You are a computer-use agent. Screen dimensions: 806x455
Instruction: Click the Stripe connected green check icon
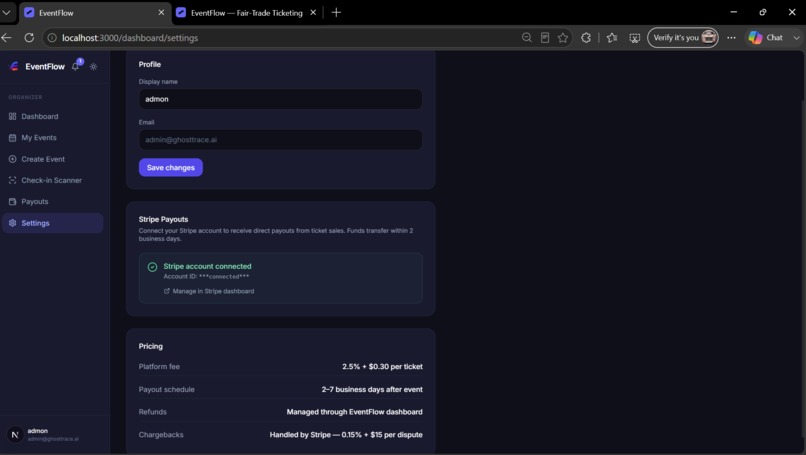tap(152, 267)
